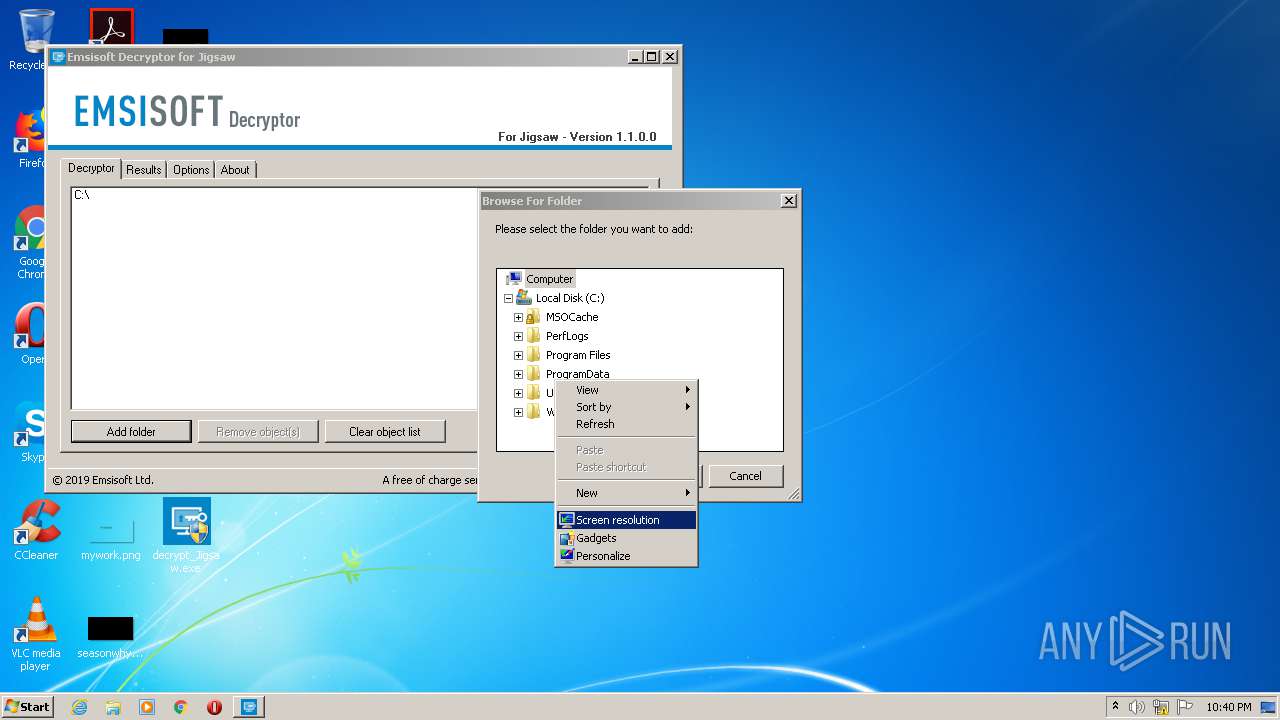Click the Start button

[x=28, y=707]
